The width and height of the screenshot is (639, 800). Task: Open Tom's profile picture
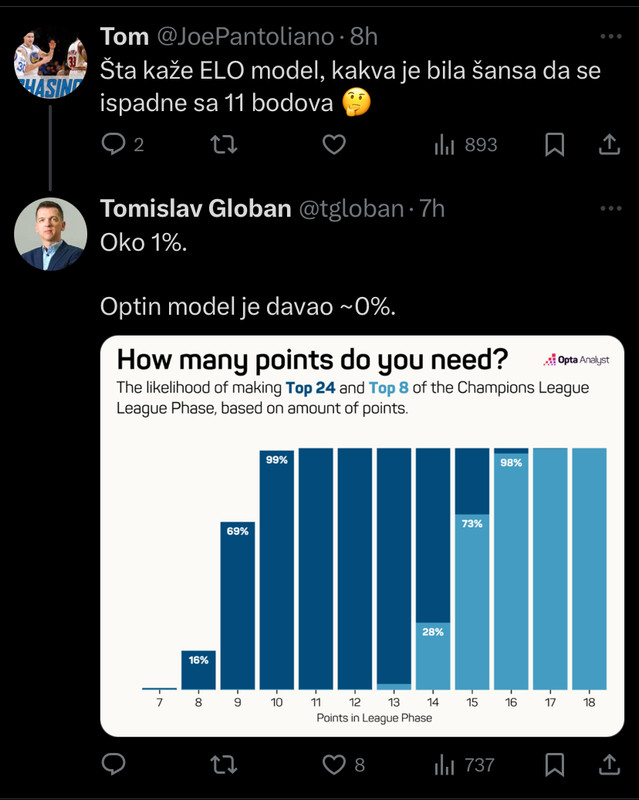coord(50,62)
